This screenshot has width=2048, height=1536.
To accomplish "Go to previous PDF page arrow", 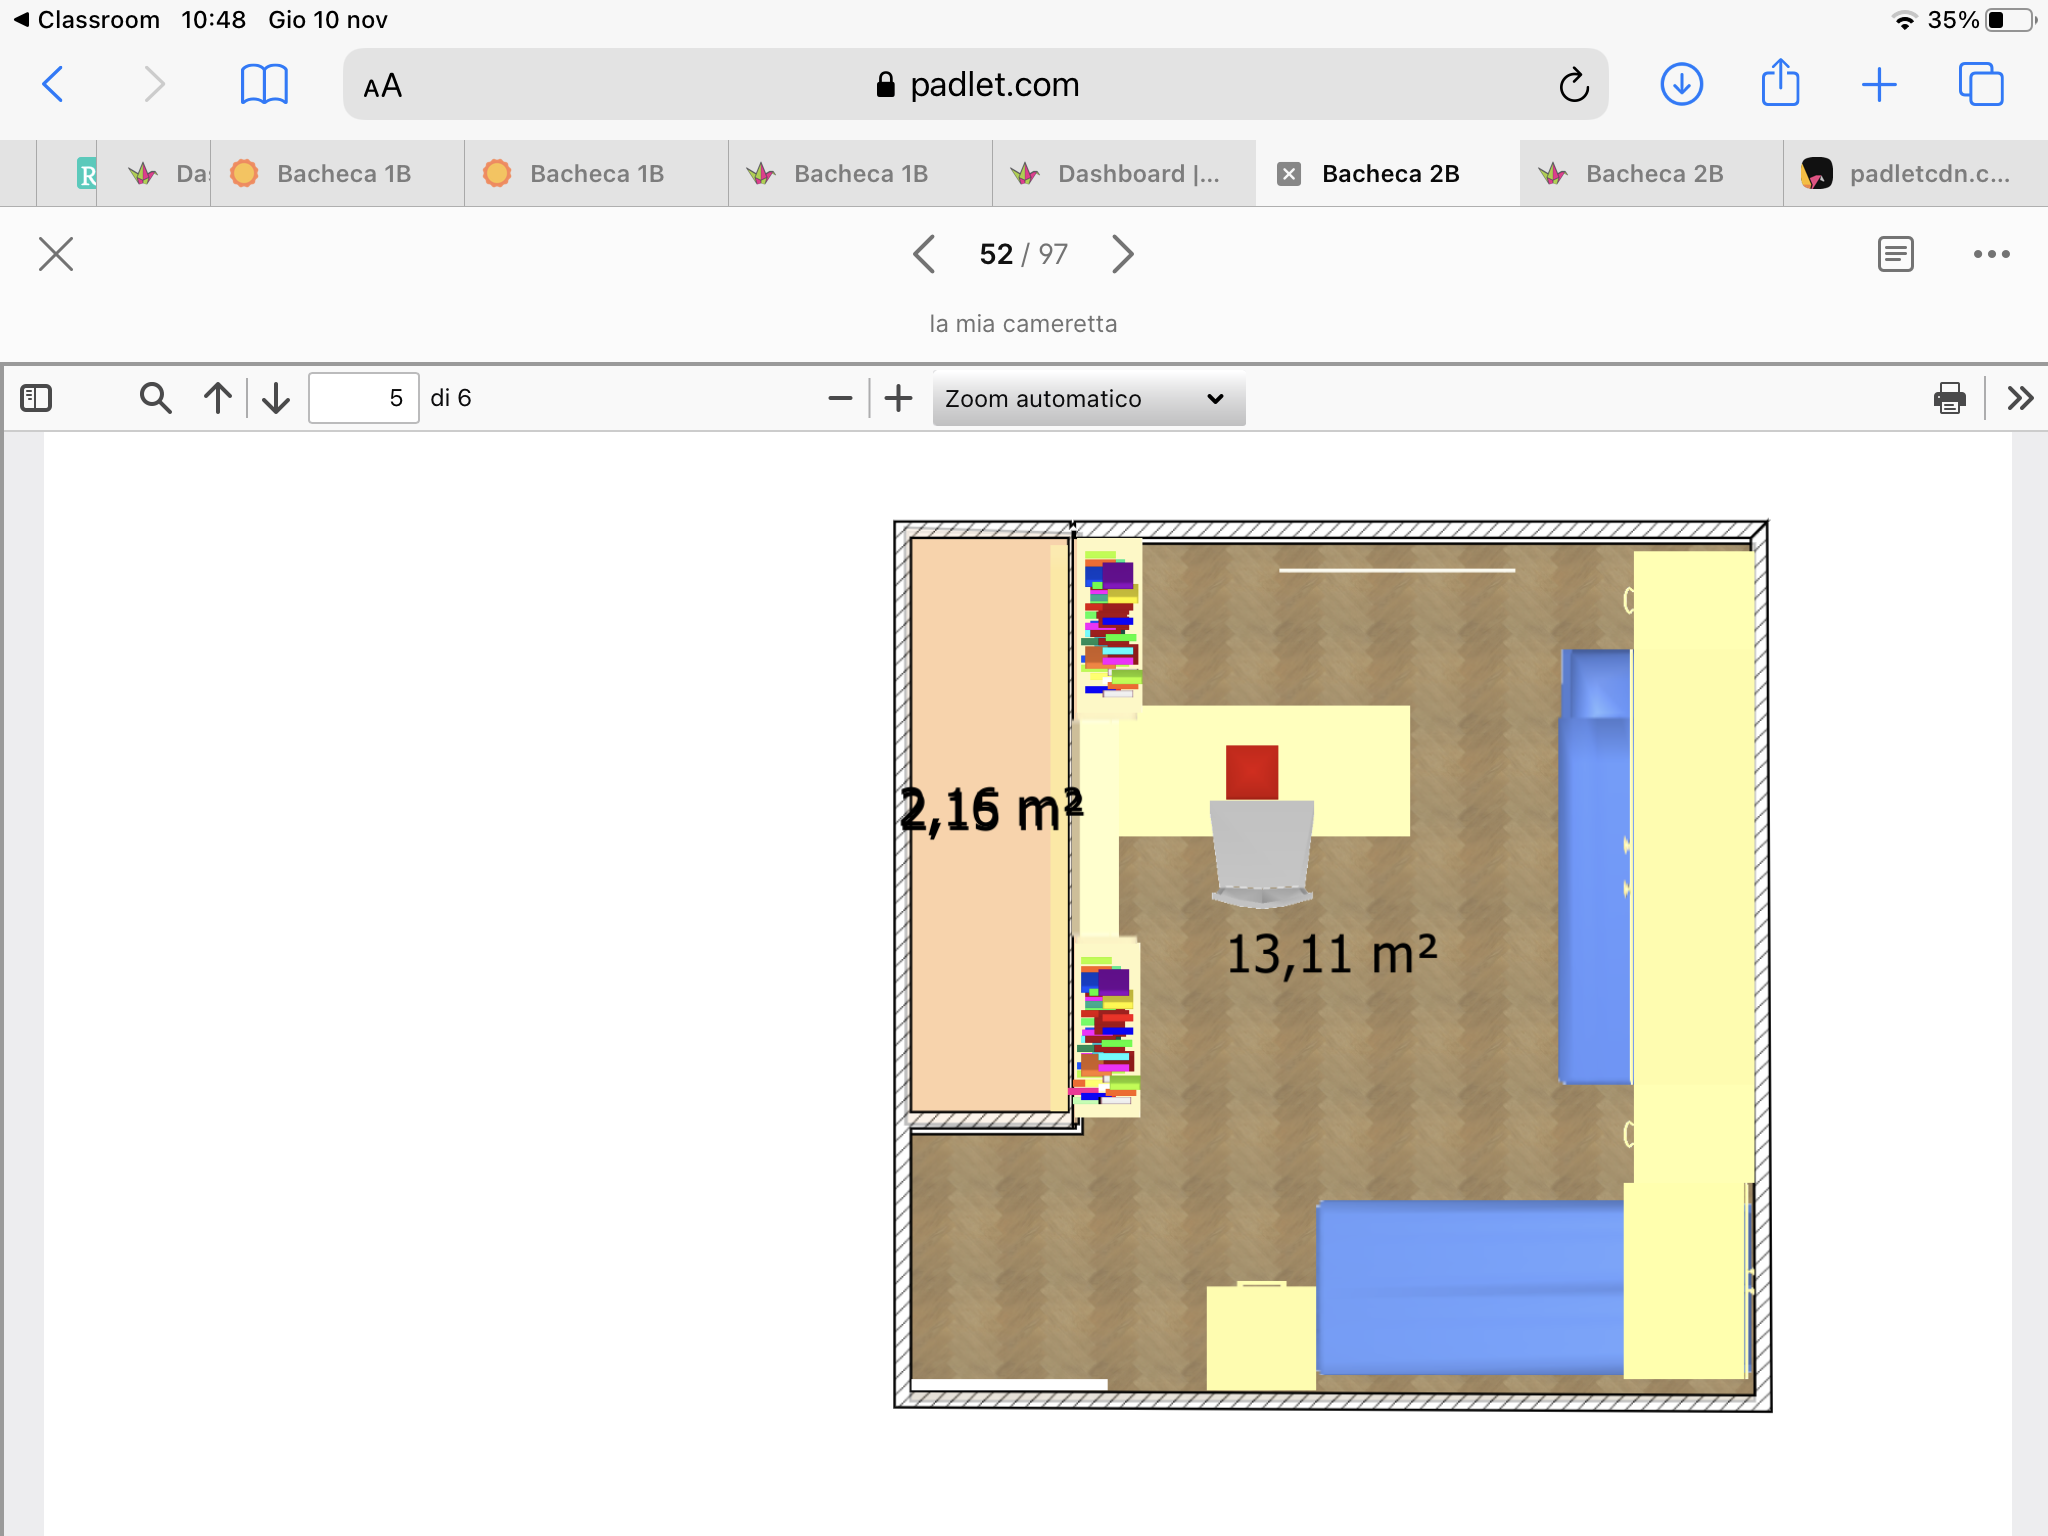I will 217,398.
